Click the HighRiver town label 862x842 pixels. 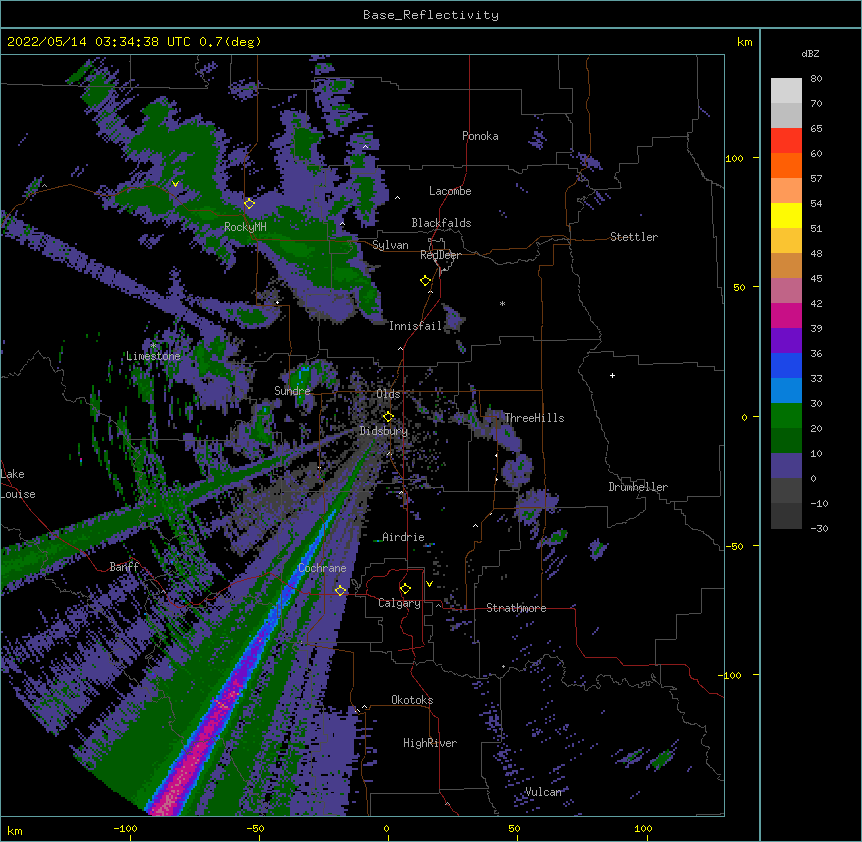(x=430, y=743)
